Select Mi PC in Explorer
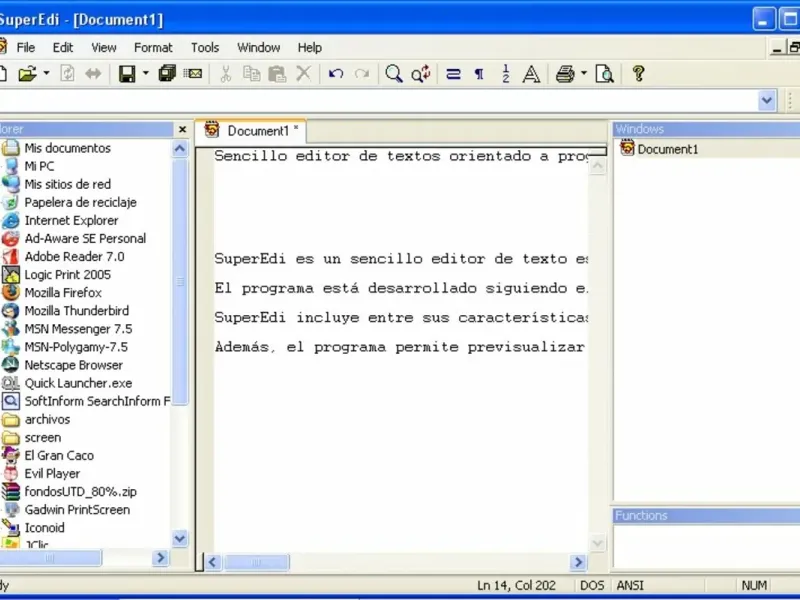800x600 pixels. [x=39, y=166]
